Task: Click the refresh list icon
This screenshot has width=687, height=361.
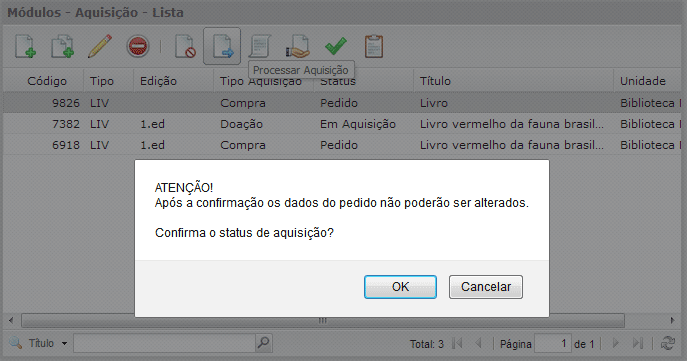Action: point(668,343)
